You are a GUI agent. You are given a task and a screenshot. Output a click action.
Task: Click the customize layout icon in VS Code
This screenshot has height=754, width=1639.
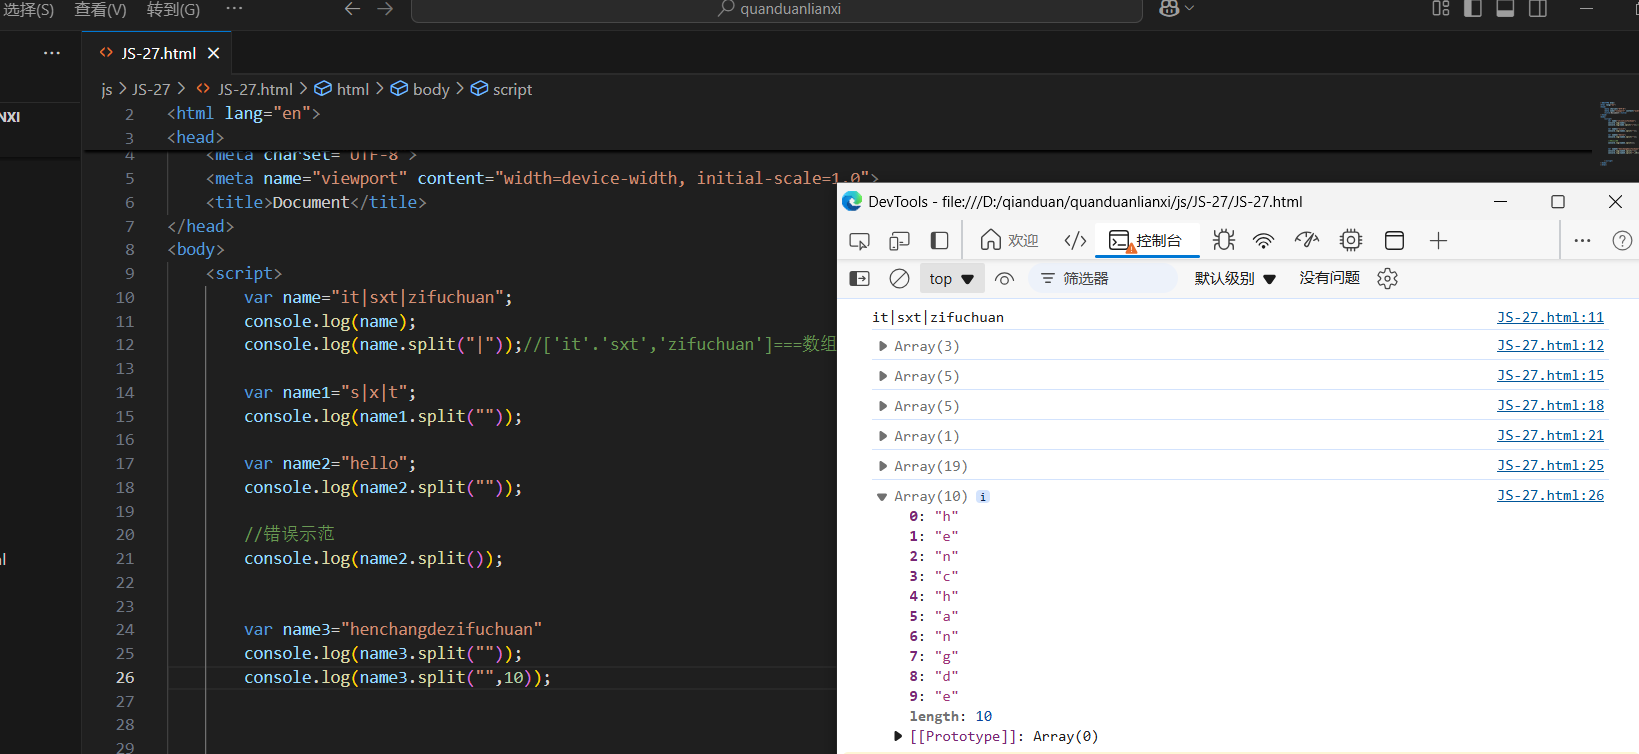(1440, 8)
